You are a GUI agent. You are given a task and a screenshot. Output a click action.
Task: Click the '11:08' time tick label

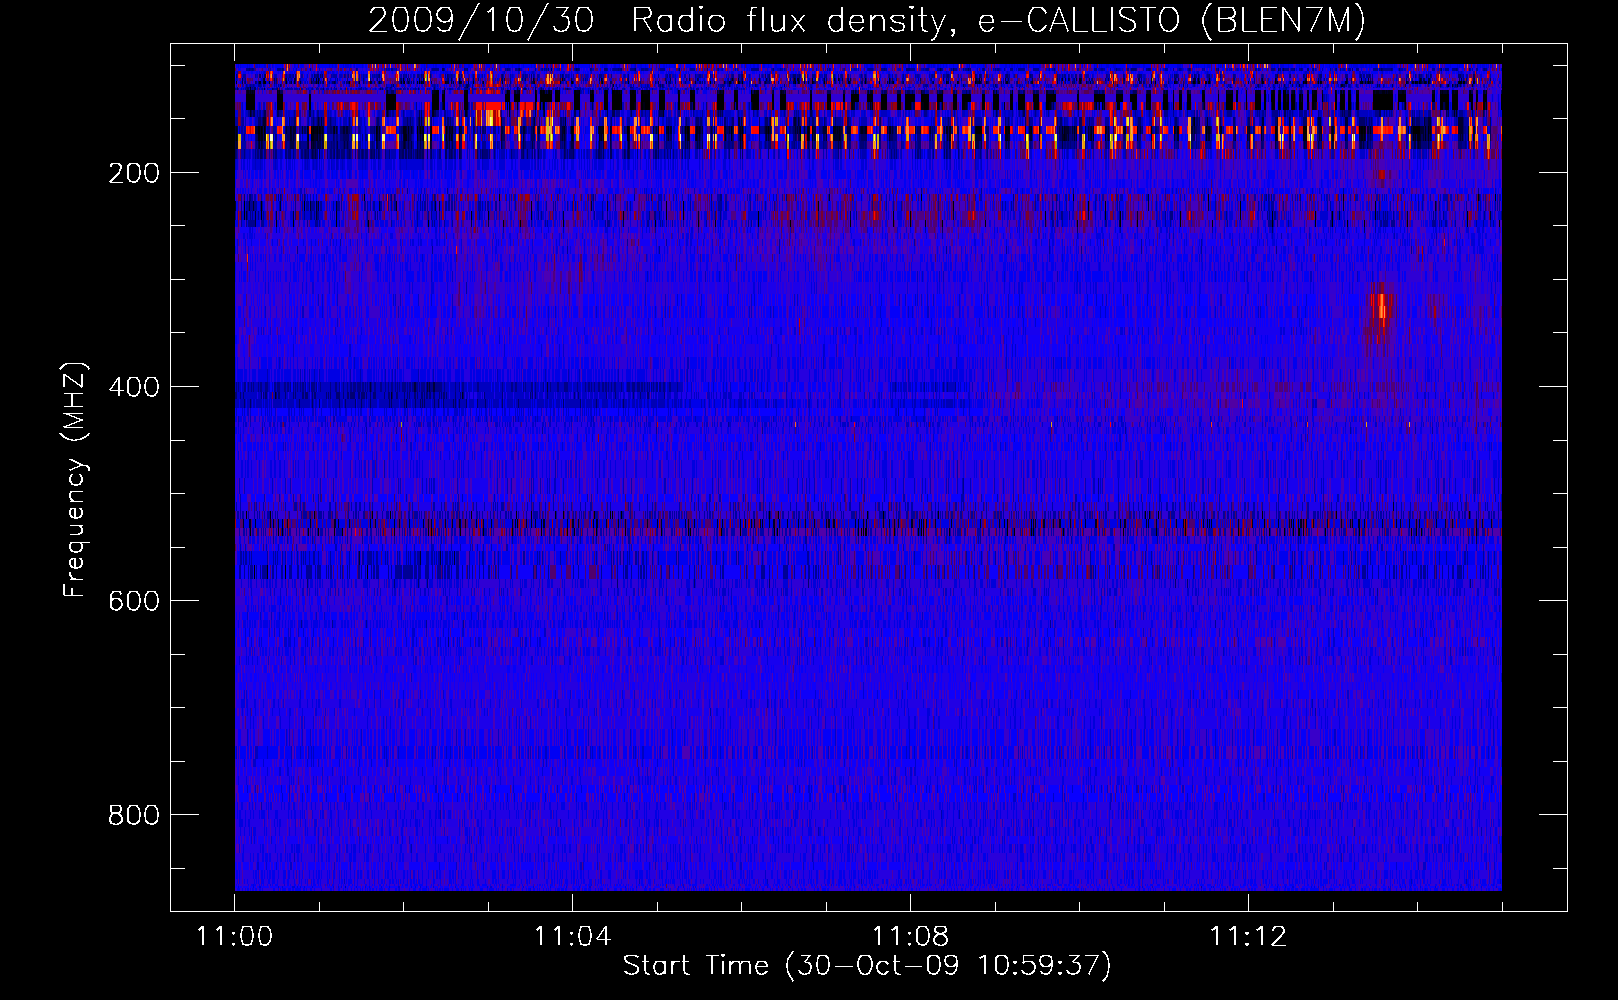tap(910, 937)
